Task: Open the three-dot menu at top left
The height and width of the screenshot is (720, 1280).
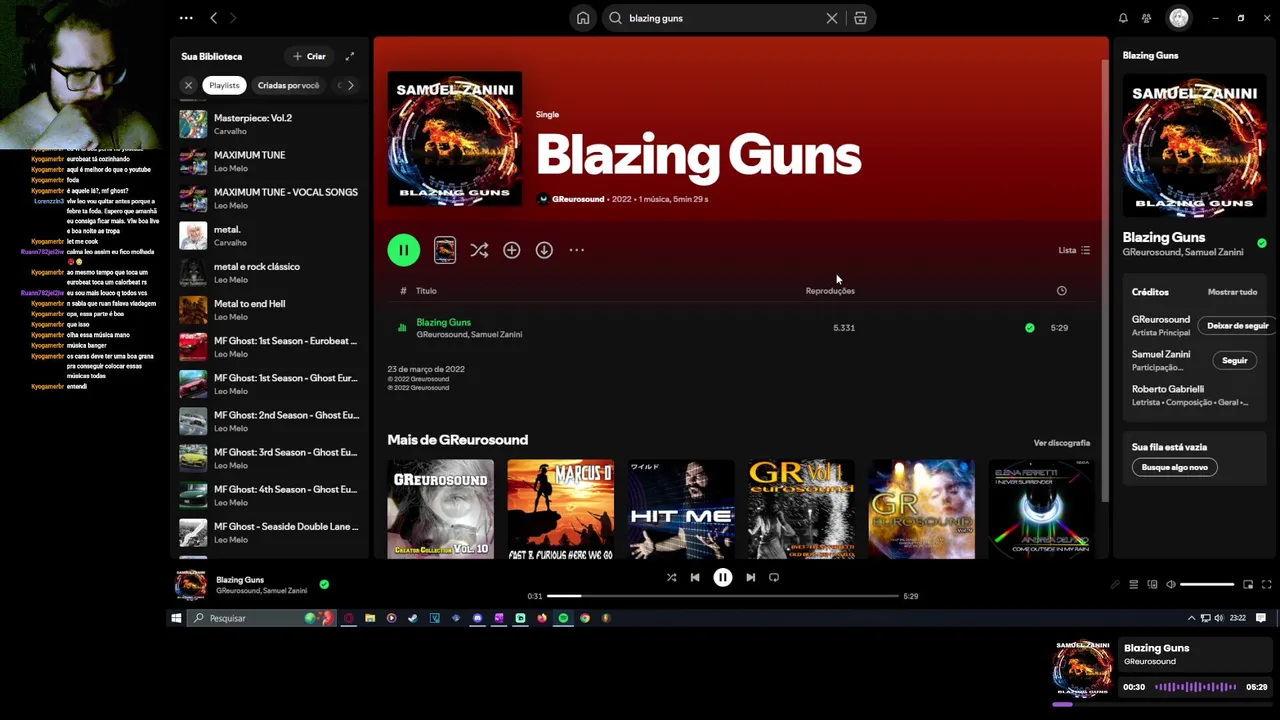Action: [x=186, y=18]
